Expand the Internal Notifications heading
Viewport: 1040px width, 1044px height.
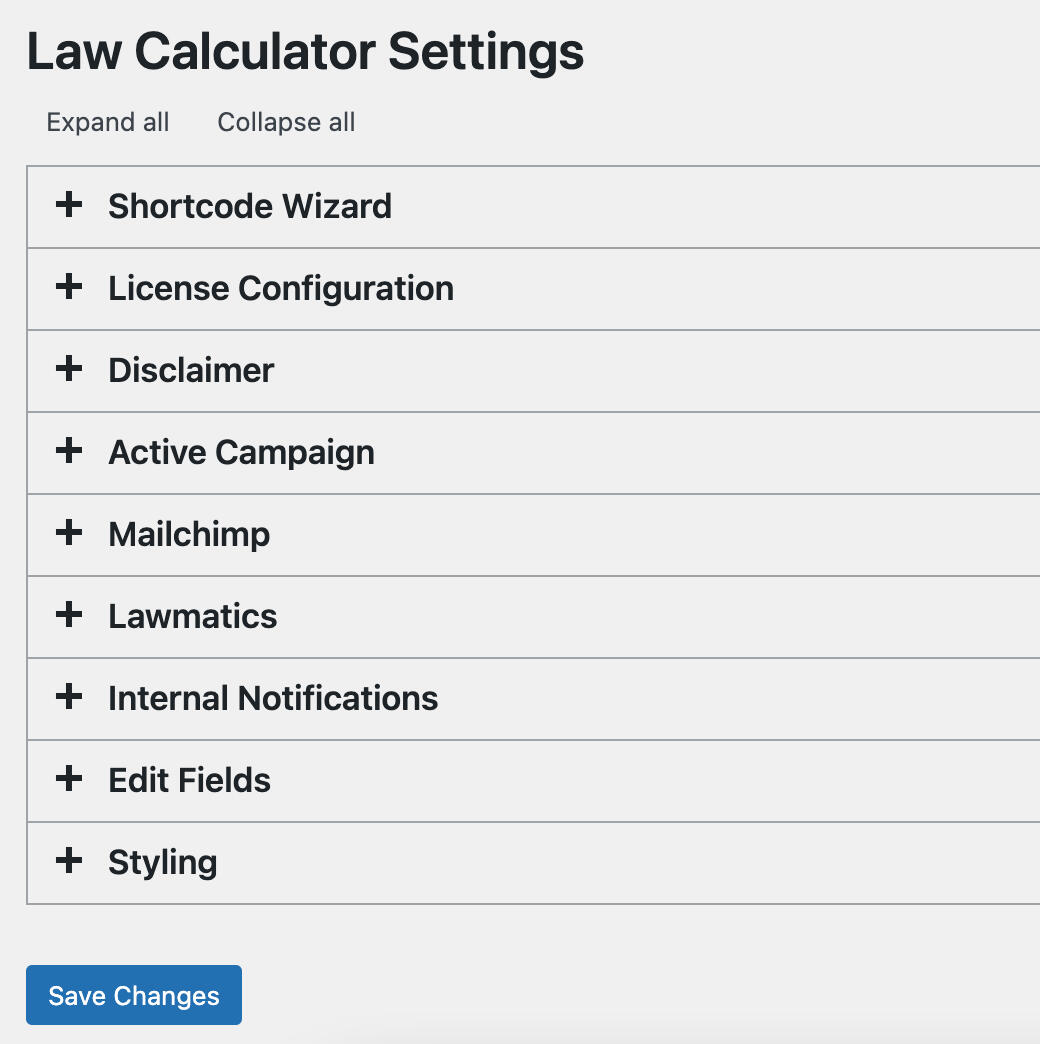(x=273, y=698)
